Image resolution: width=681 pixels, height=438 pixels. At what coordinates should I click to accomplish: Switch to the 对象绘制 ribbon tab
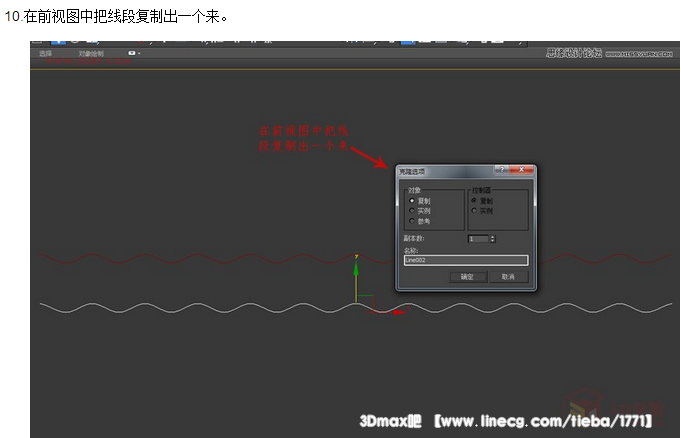(x=91, y=53)
